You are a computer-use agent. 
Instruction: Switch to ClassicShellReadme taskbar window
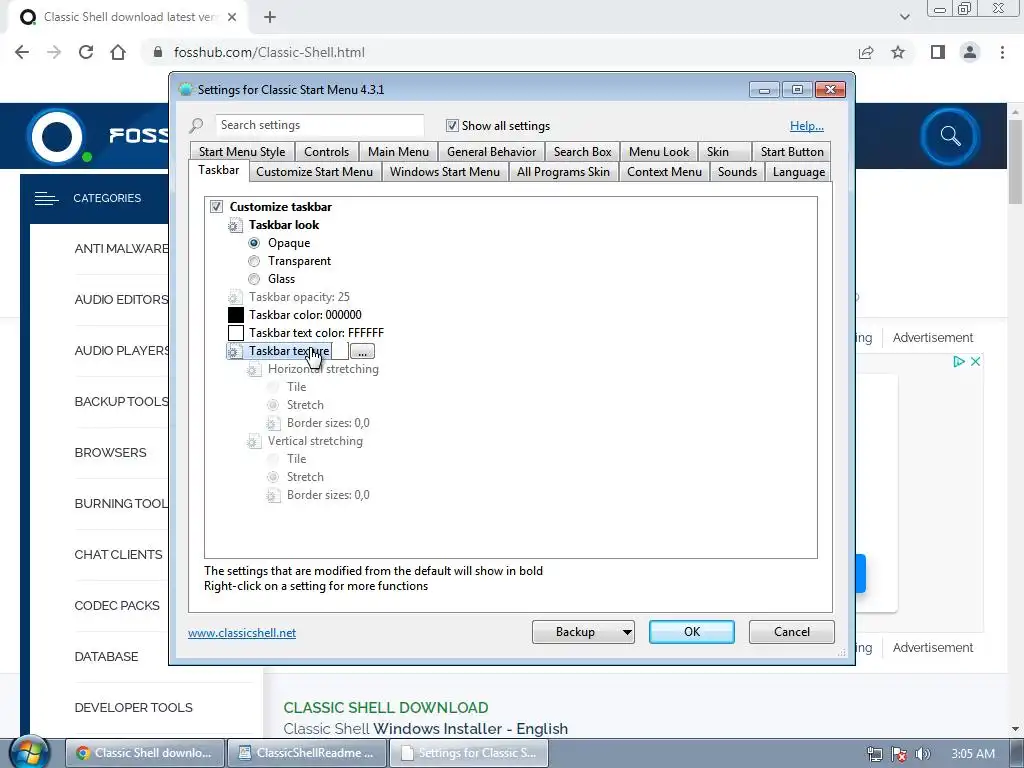click(307, 753)
